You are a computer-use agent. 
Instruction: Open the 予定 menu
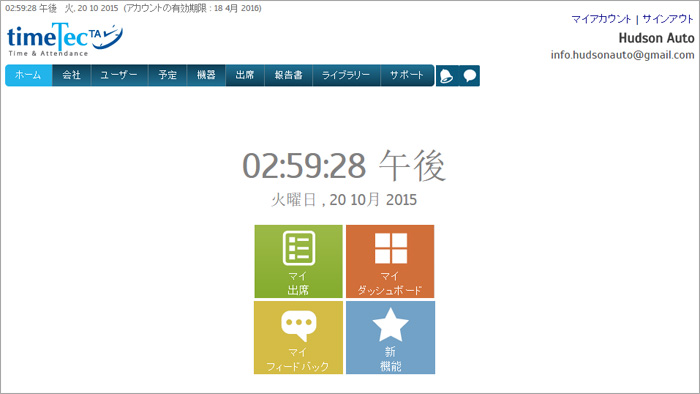pos(167,75)
